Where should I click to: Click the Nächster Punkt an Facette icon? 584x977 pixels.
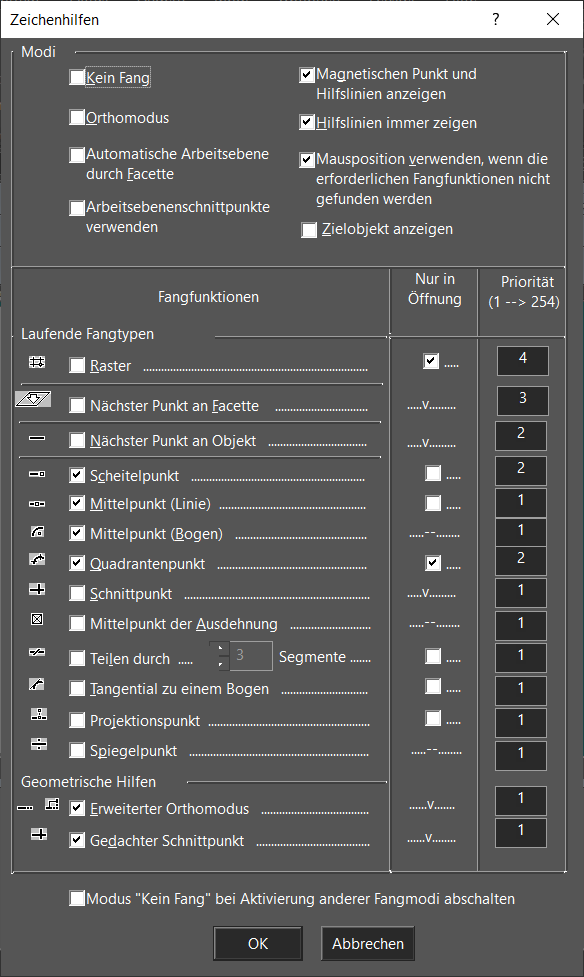(33, 399)
